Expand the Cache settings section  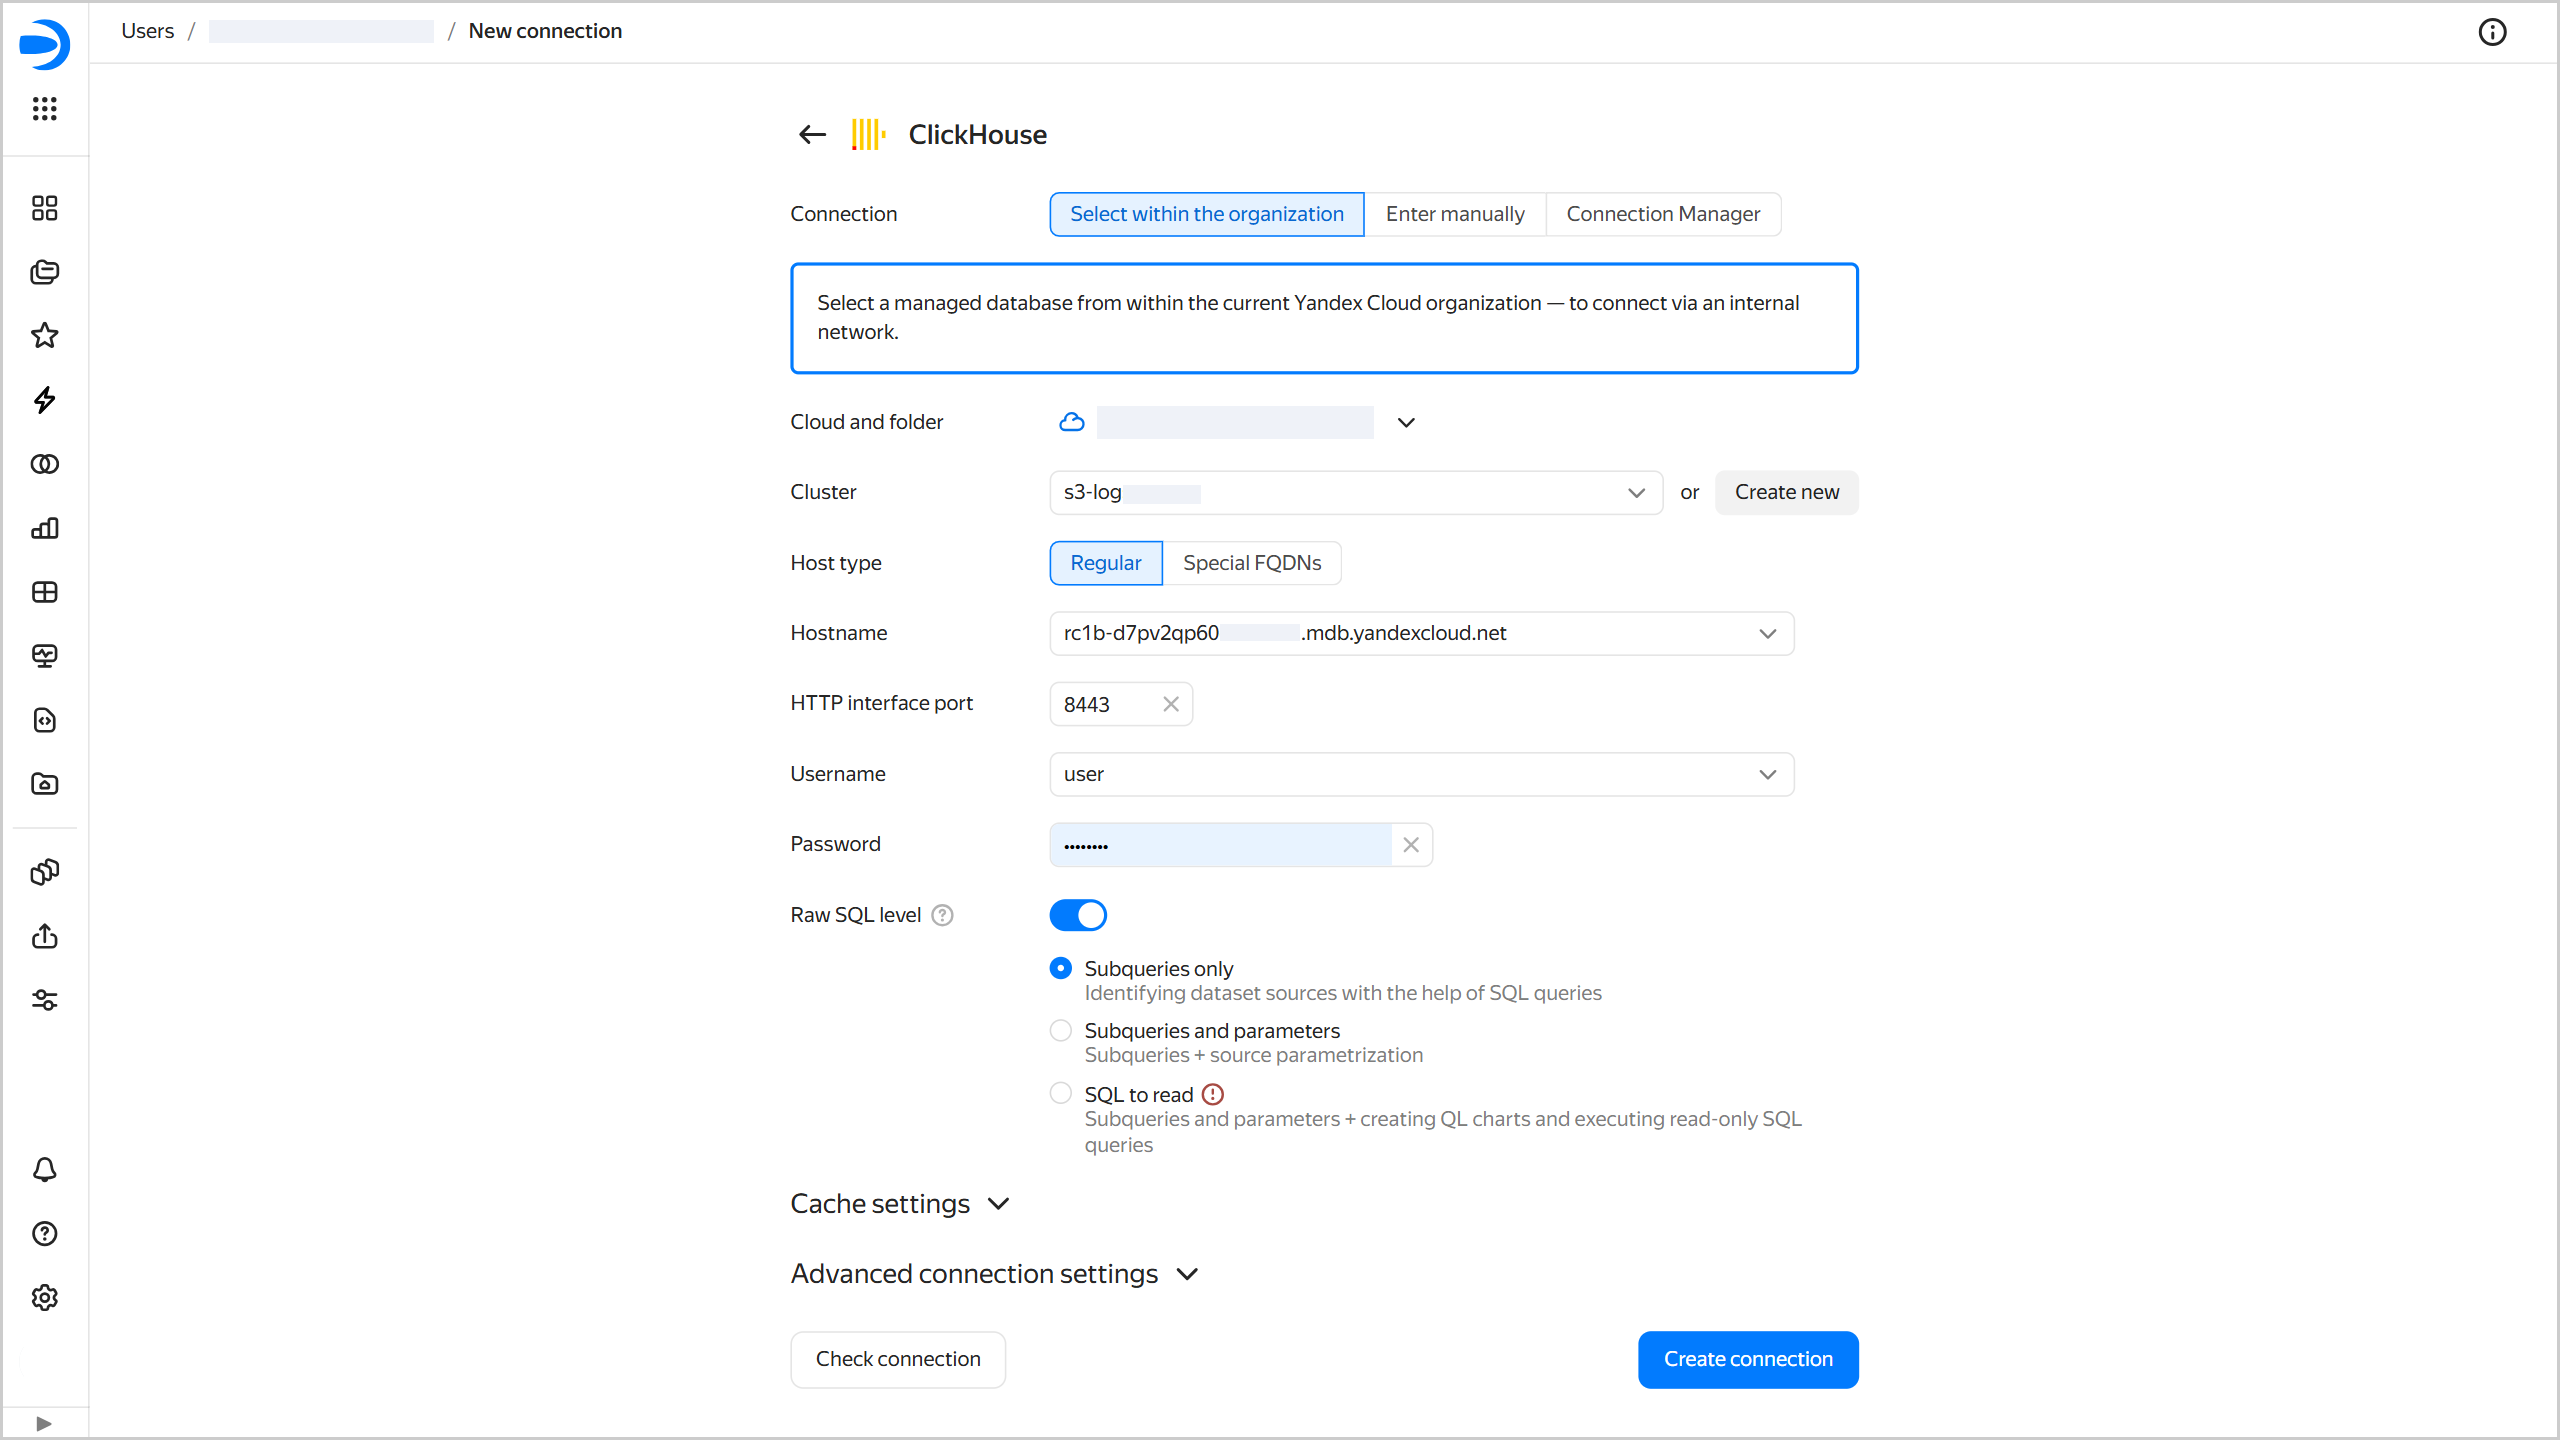coord(900,1204)
